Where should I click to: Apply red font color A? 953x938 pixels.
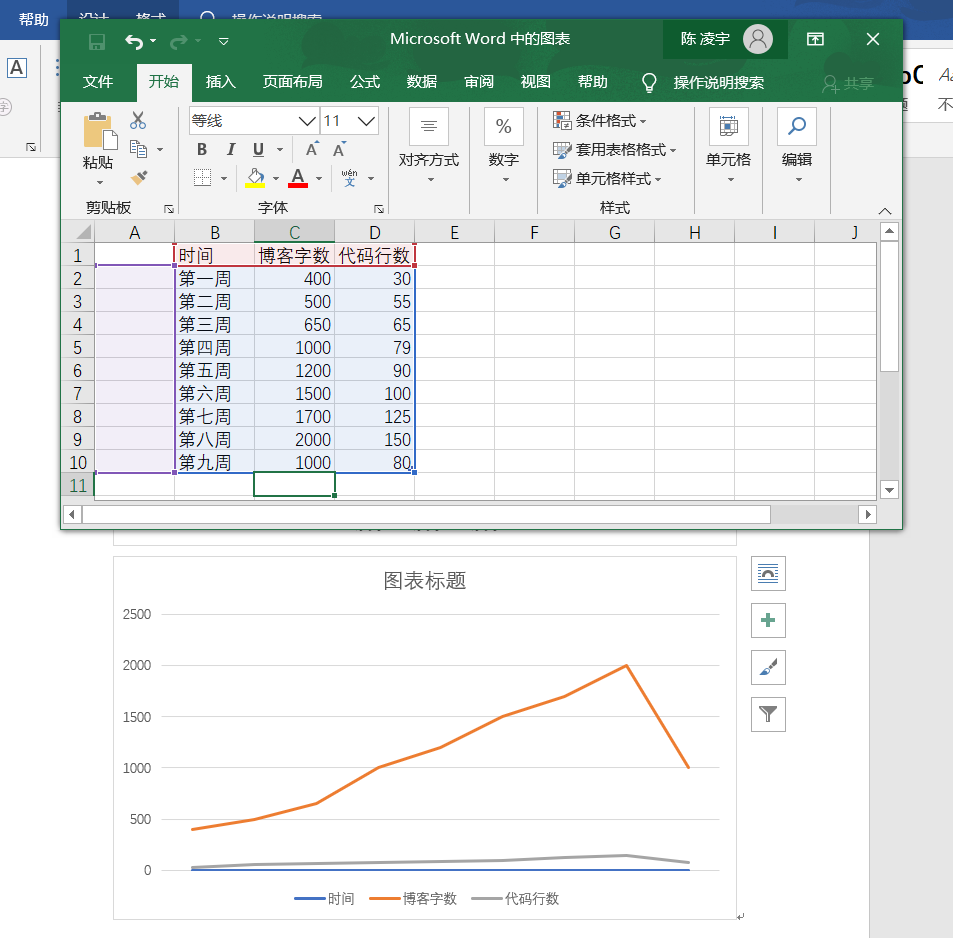pyautogui.click(x=298, y=178)
